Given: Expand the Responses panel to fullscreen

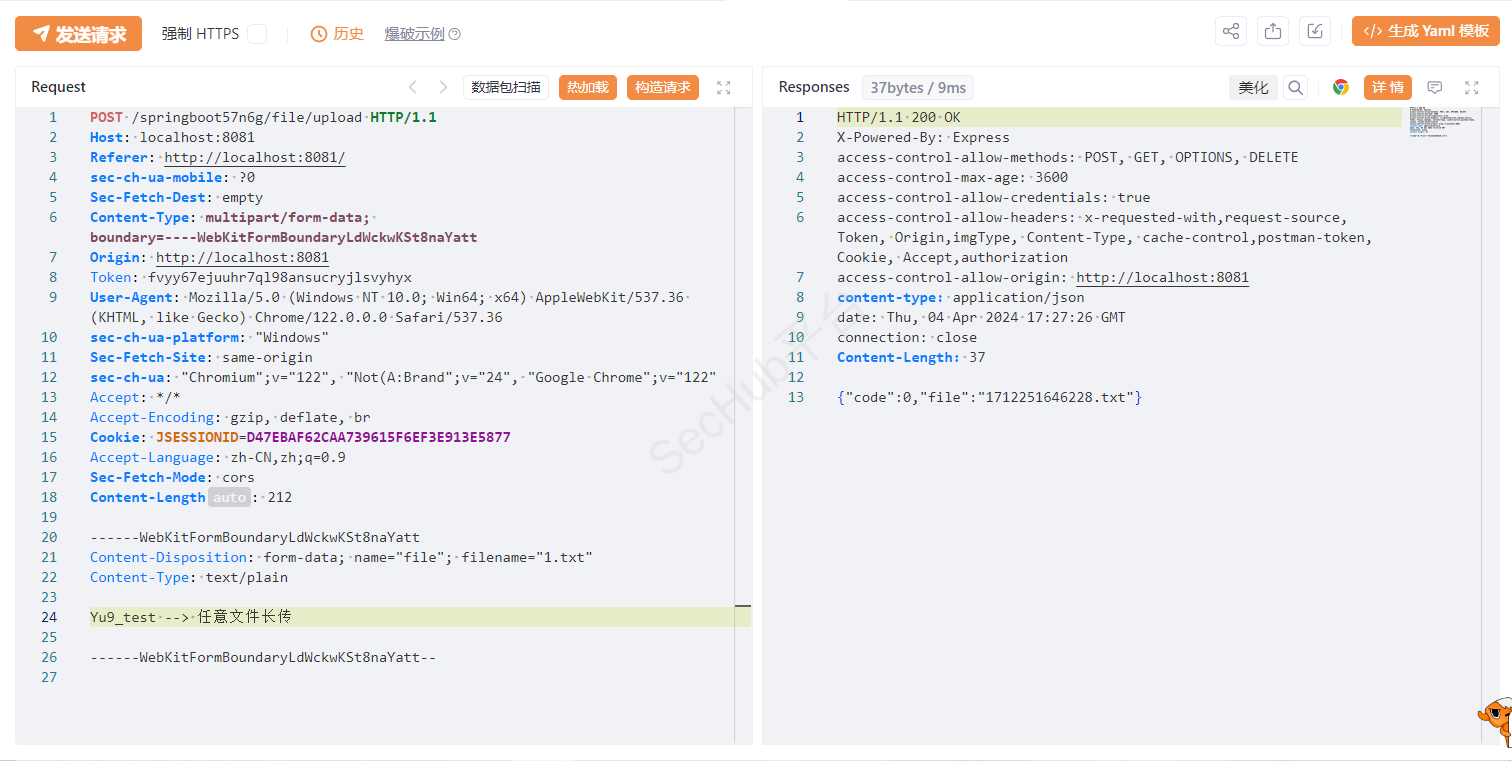Looking at the screenshot, I should tap(1471, 88).
